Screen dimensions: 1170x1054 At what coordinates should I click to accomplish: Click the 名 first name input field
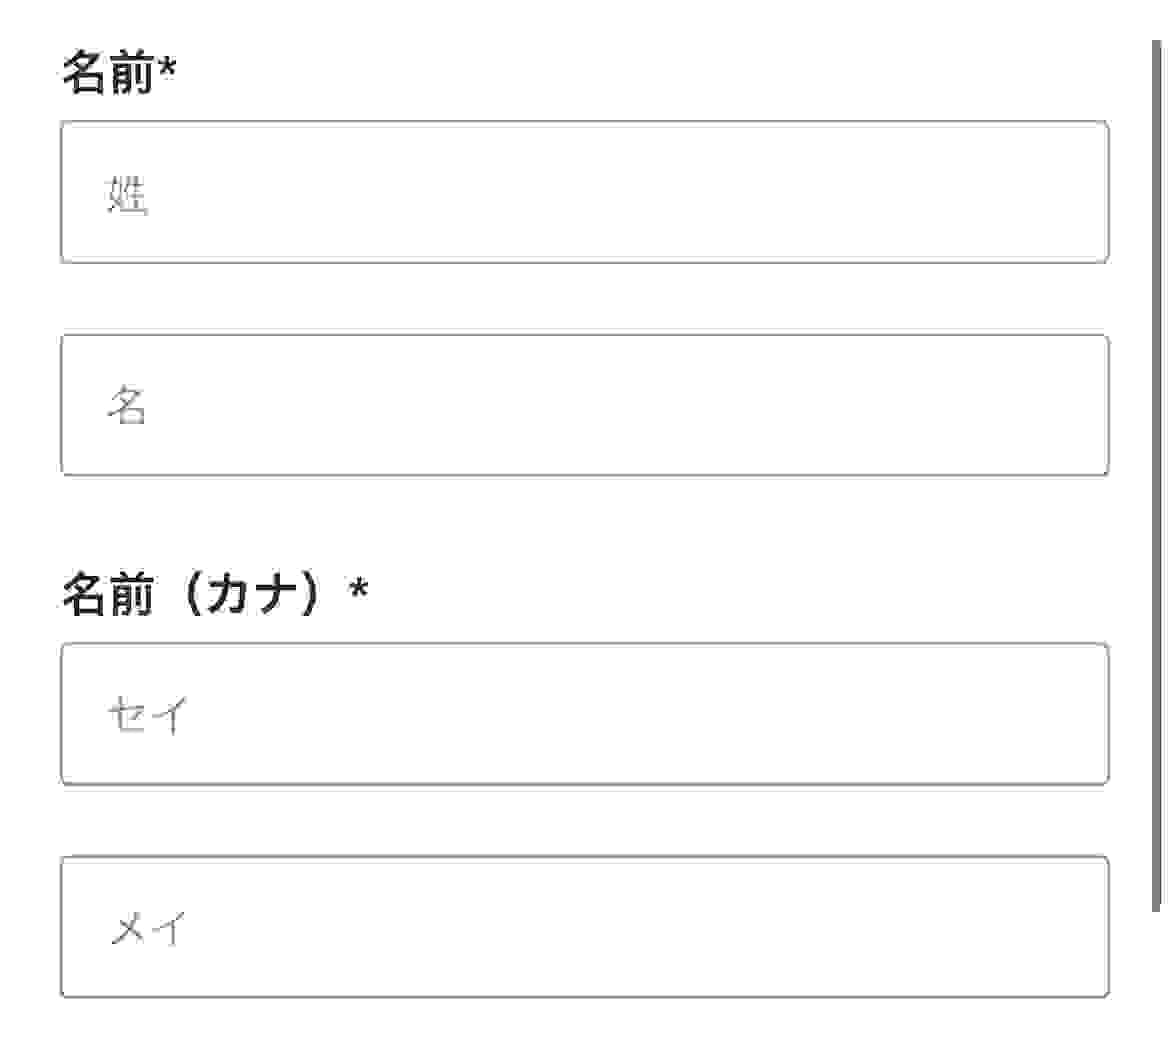click(584, 405)
